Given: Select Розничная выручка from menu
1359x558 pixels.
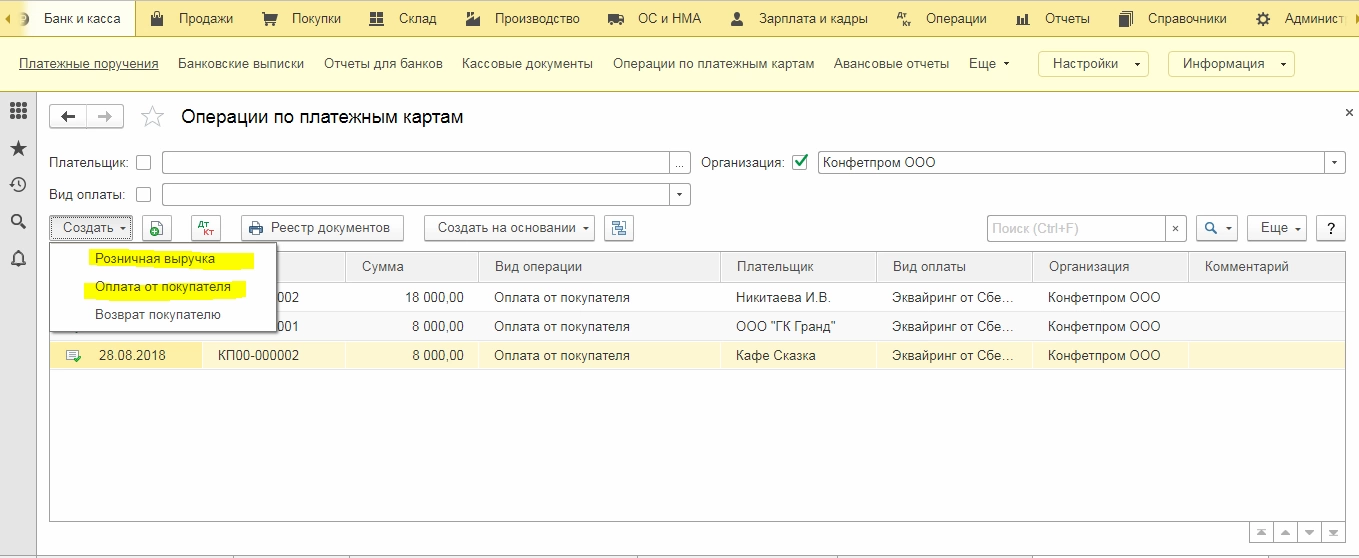Looking at the screenshot, I should [x=155, y=259].
